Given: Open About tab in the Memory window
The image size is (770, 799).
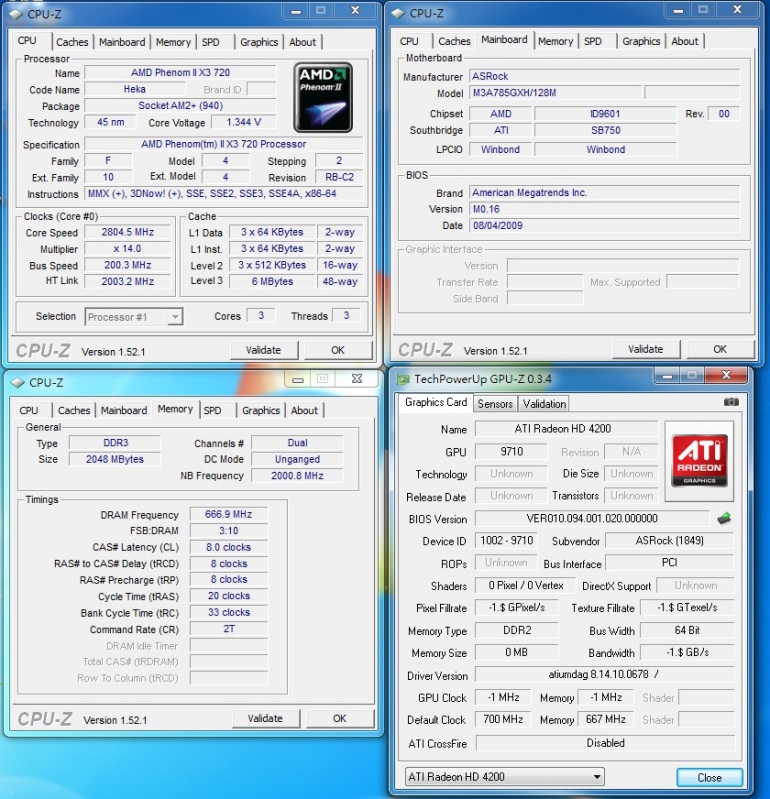Looking at the screenshot, I should click(304, 410).
